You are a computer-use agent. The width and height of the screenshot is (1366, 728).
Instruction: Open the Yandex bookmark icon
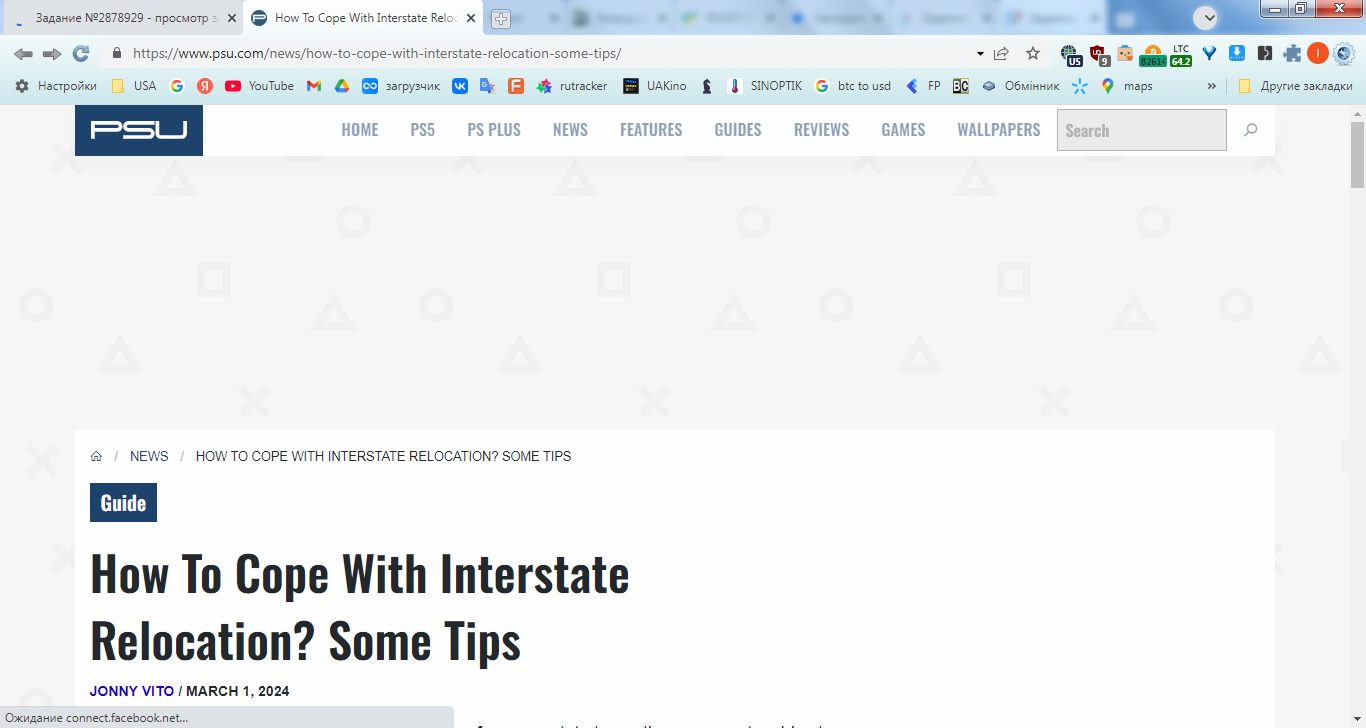coord(205,86)
